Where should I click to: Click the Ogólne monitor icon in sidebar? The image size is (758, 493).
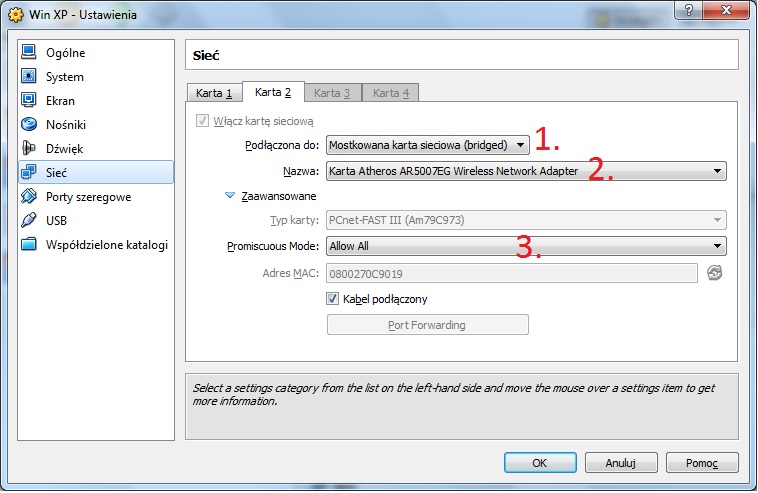tap(29, 53)
